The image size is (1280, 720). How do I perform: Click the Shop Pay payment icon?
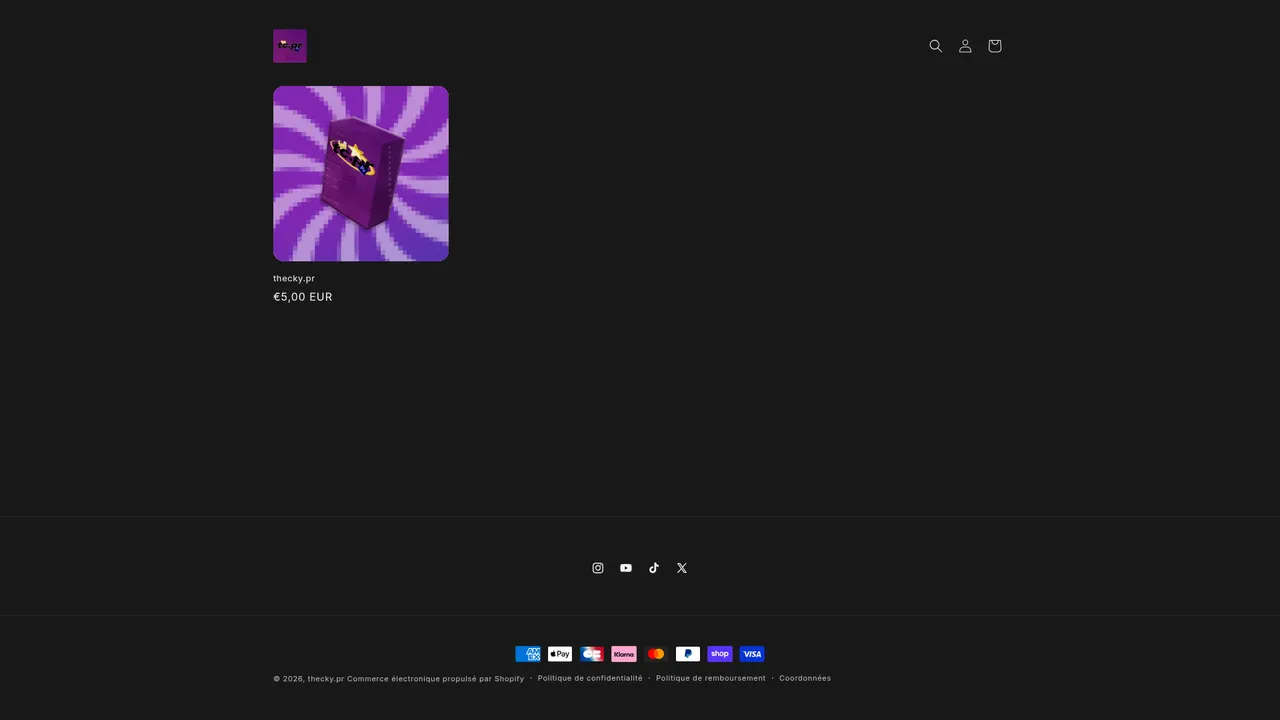coord(720,654)
